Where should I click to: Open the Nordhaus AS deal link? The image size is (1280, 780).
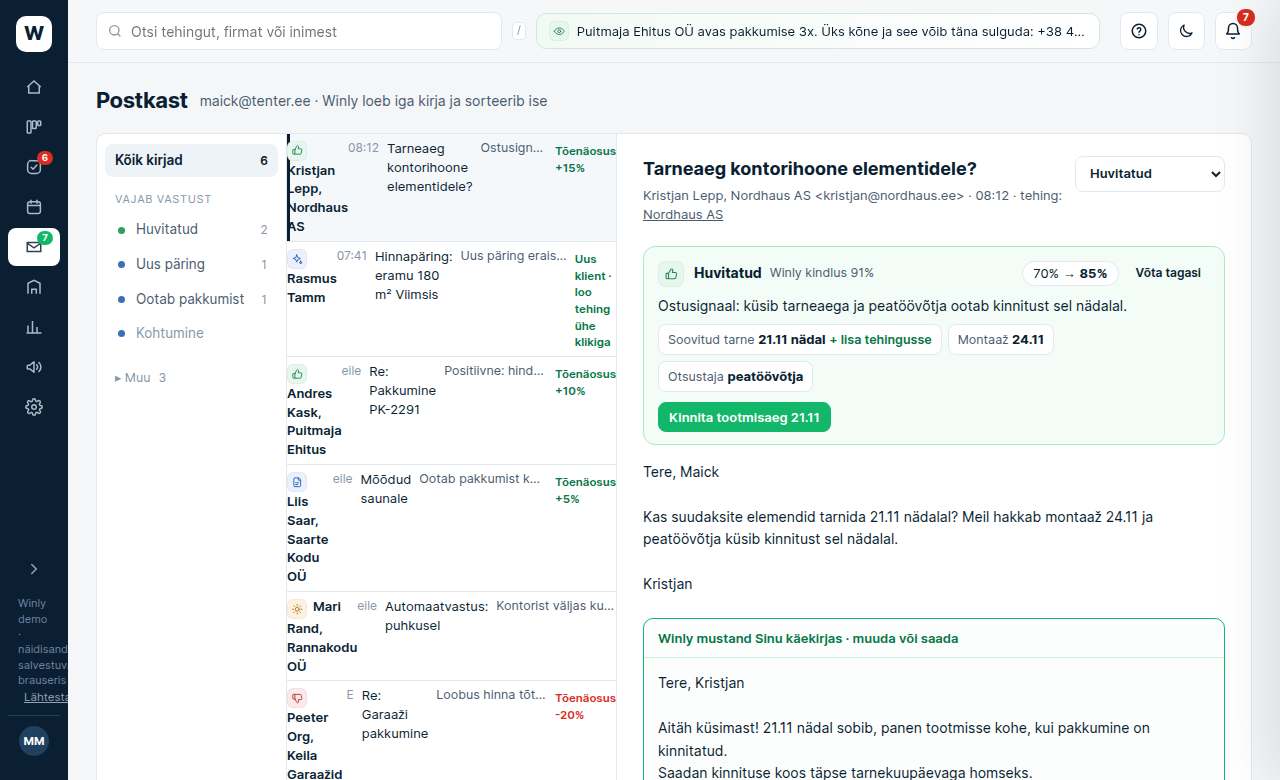pos(683,215)
